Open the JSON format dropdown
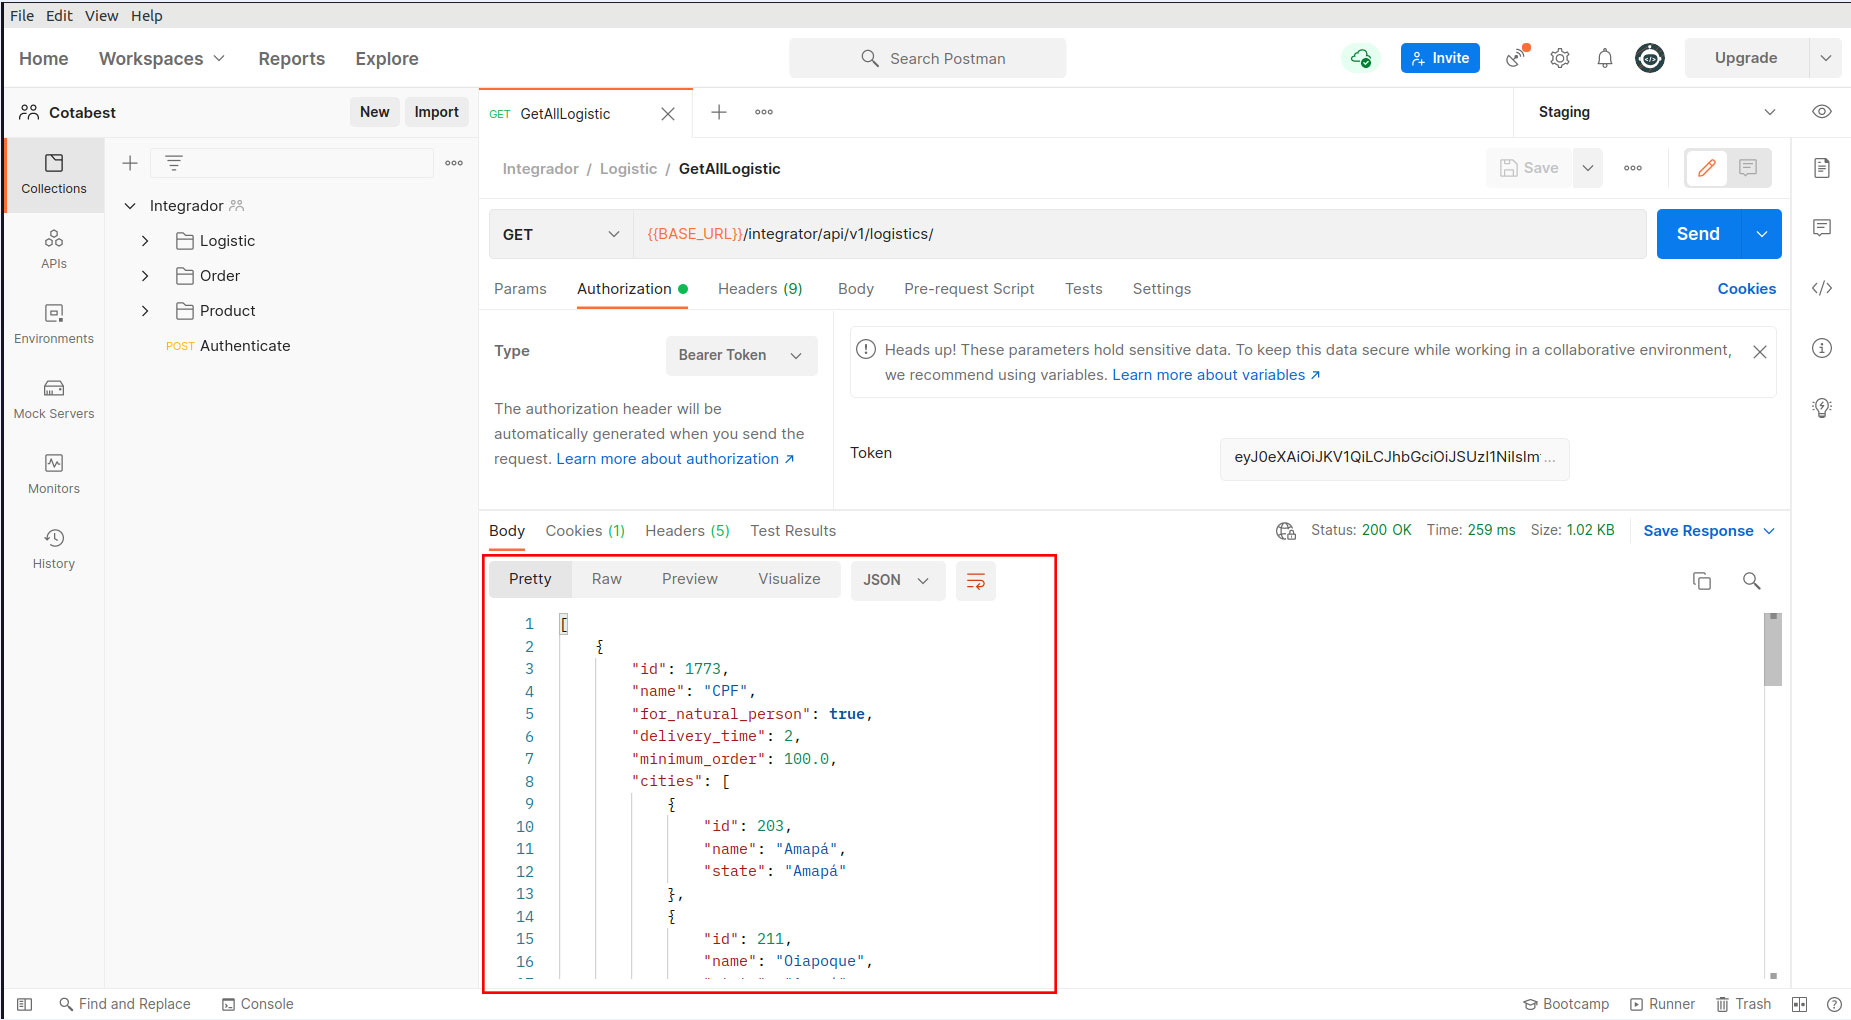The width and height of the screenshot is (1851, 1020). (897, 580)
